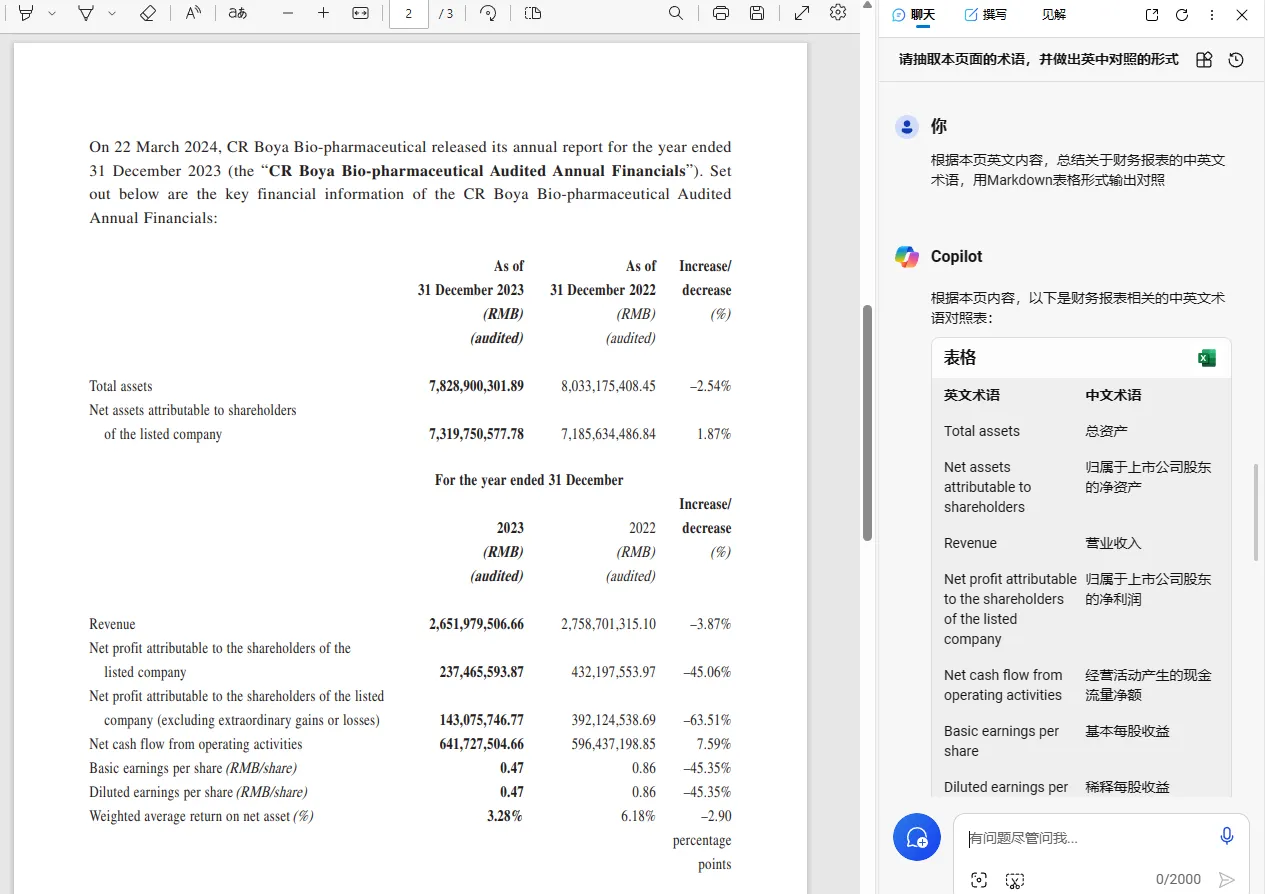
Task: Click the 经营活动产生的现金流量净额 cell
Action: click(1148, 685)
